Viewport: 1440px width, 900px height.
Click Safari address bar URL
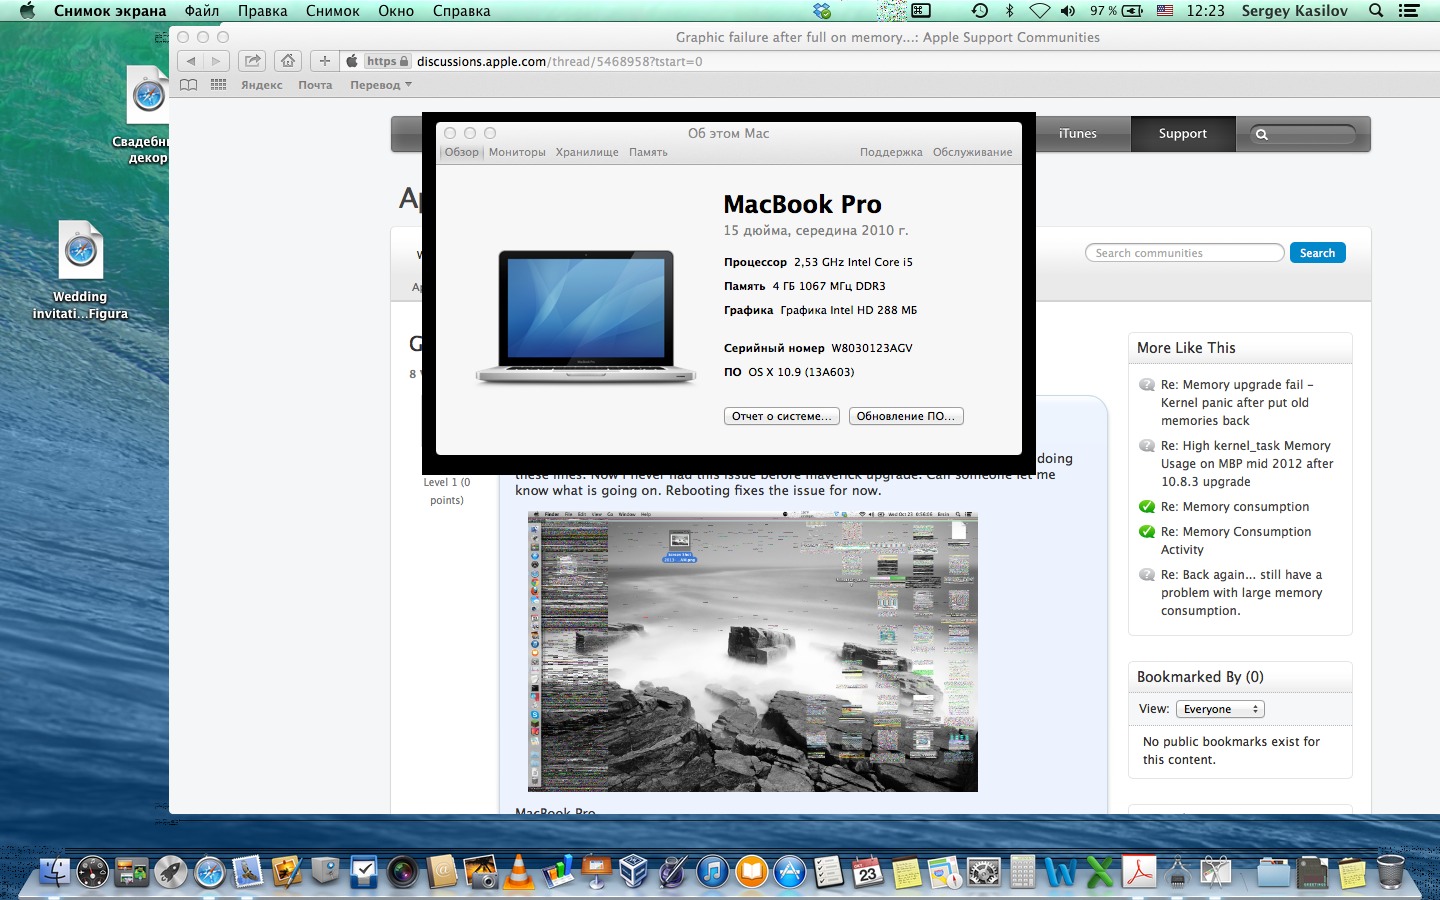[559, 61]
